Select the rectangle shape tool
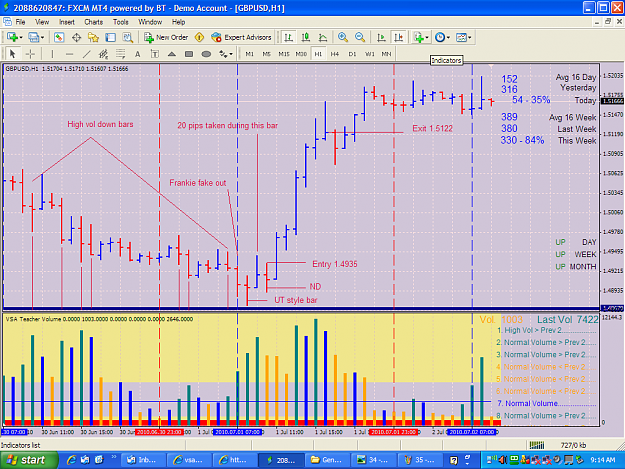This screenshot has width=625, height=469. 189,54
